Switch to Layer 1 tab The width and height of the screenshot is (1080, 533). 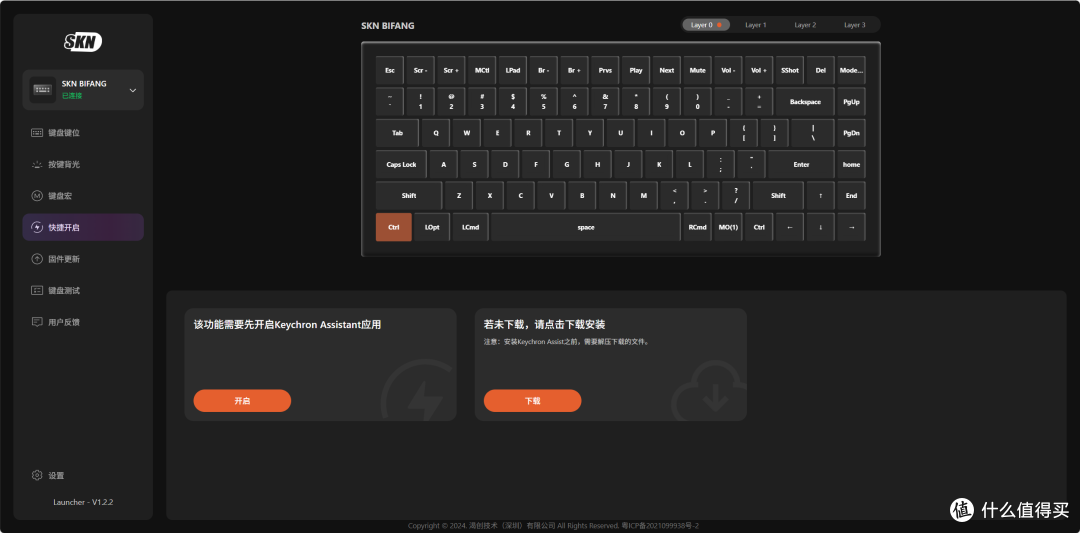pyautogui.click(x=756, y=25)
